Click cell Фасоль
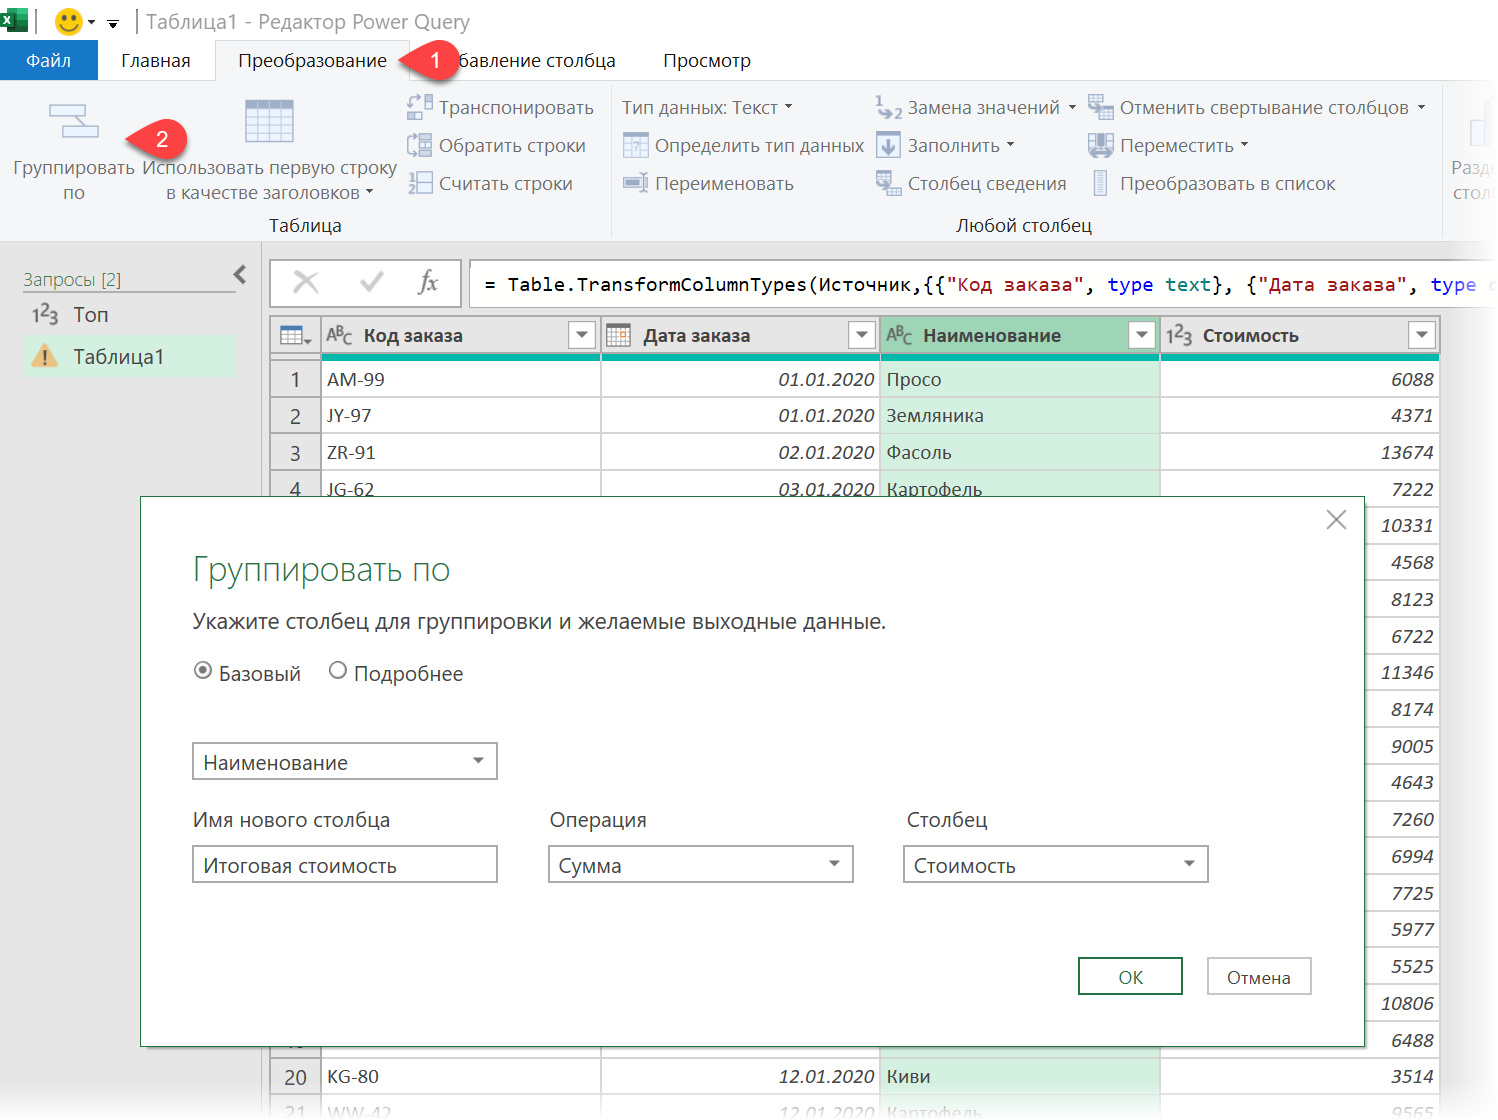The height and width of the screenshot is (1120, 1498). [x=1020, y=453]
